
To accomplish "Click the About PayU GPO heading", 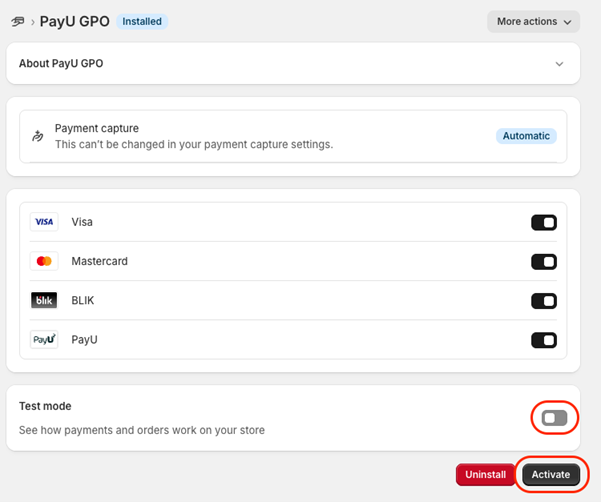I will click(61, 64).
